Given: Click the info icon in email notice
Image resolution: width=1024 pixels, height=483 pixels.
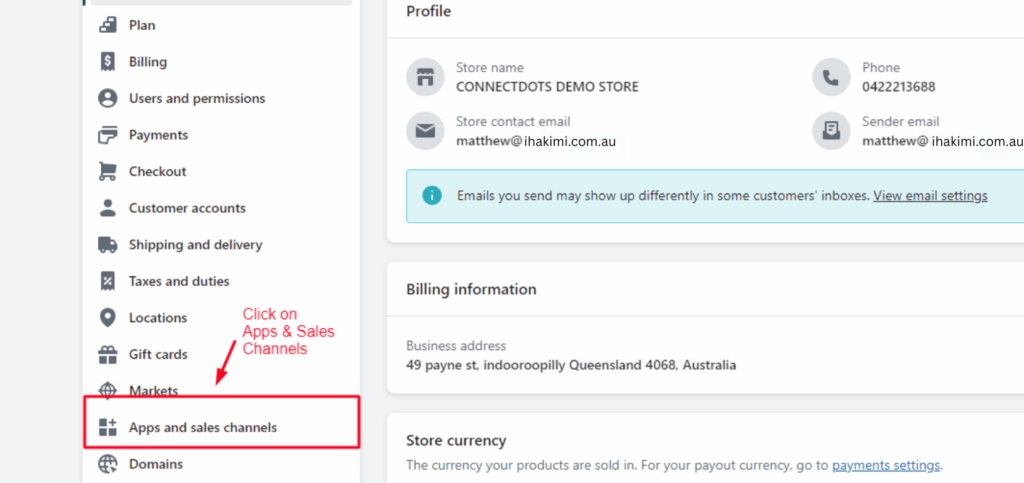Looking at the screenshot, I should coord(432,196).
